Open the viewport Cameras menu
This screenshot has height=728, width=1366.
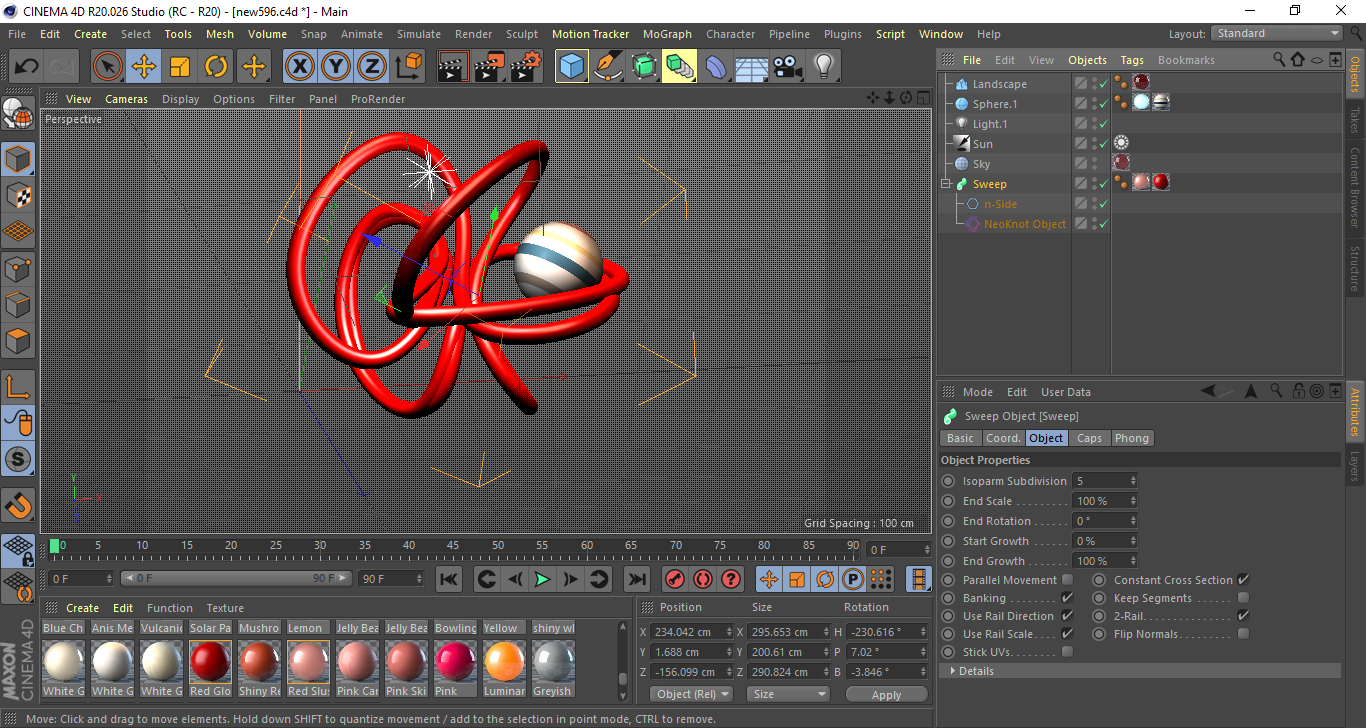tap(126, 99)
